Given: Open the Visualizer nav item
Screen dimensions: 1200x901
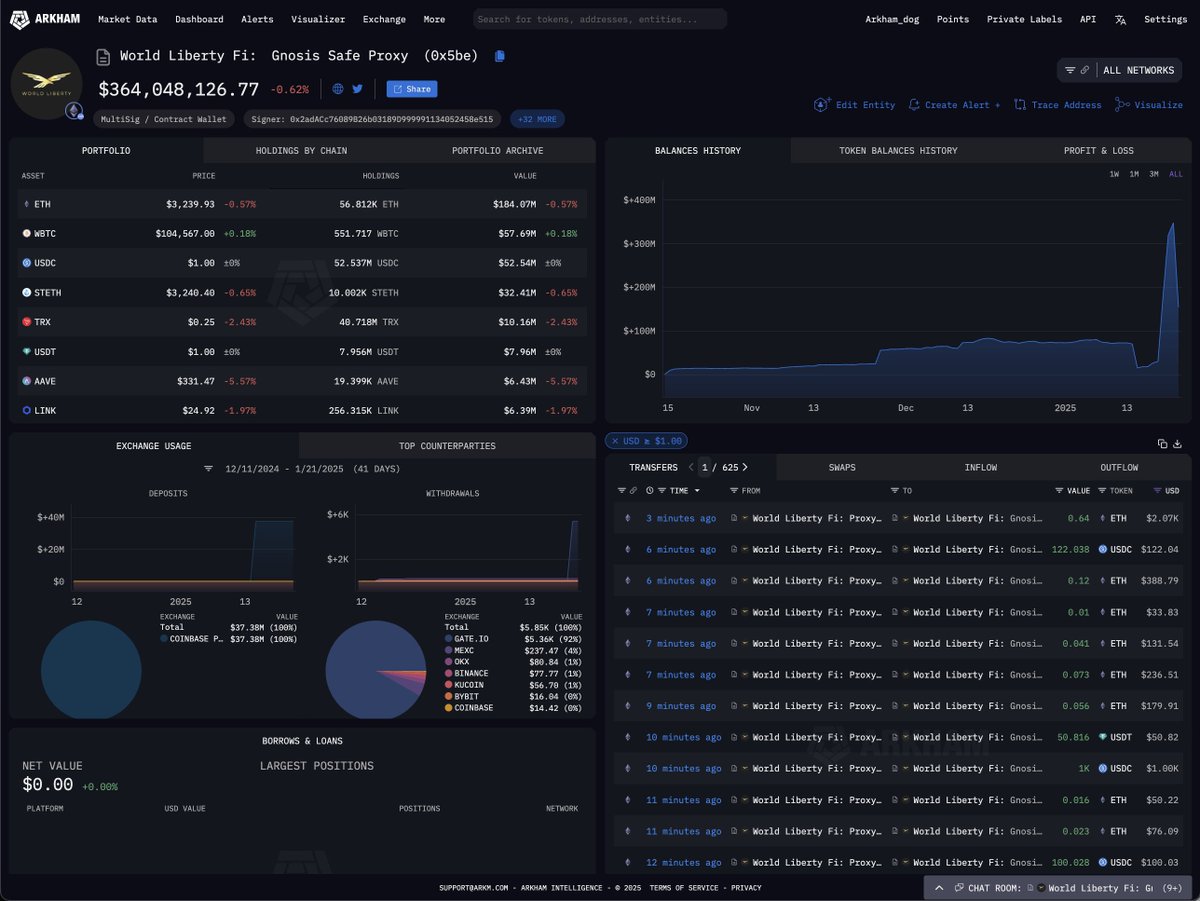Looking at the screenshot, I should click(318, 19).
